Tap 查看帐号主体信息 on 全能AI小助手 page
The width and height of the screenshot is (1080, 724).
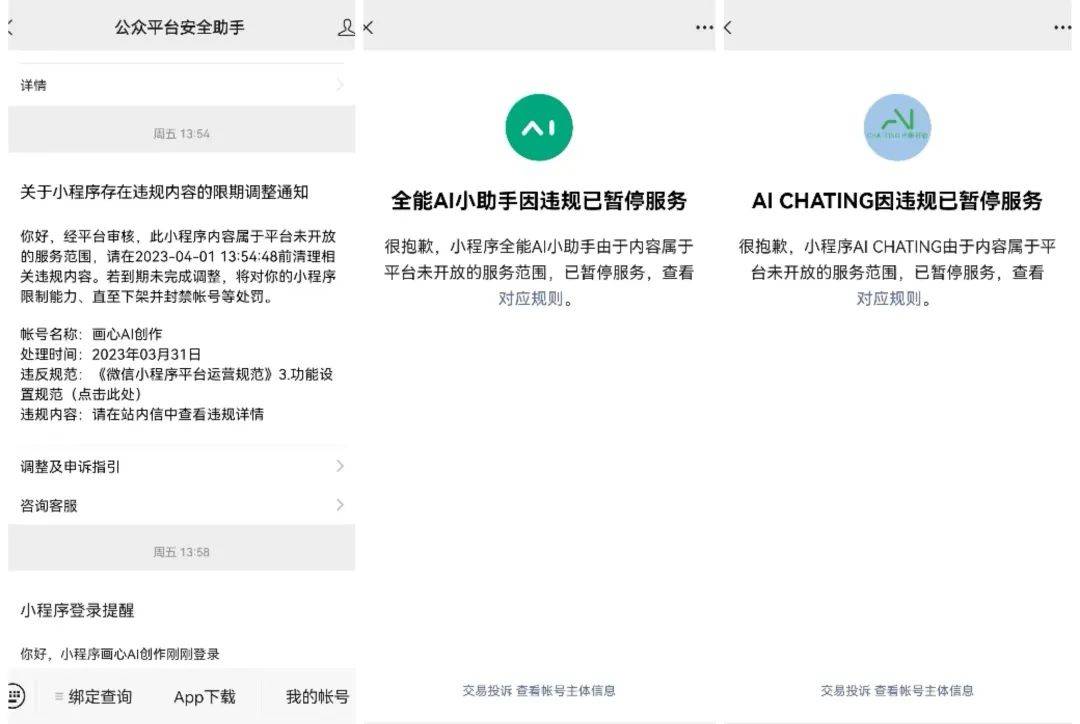pyautogui.click(x=565, y=690)
